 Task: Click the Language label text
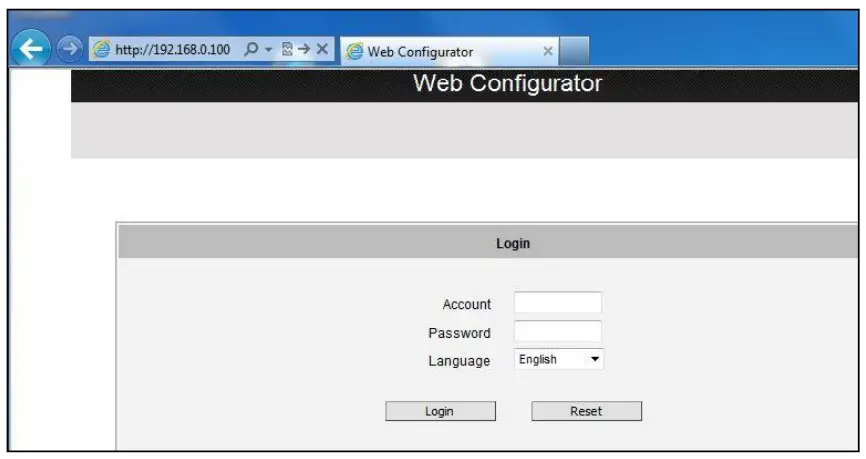[x=460, y=361]
